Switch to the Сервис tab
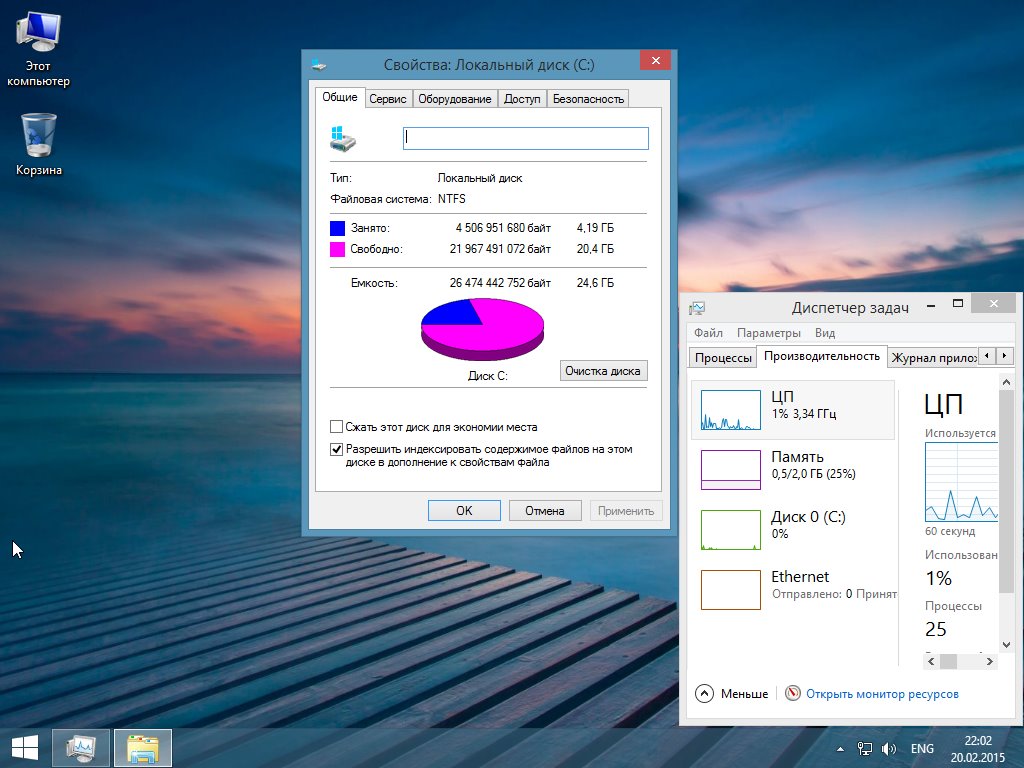Viewport: 1024px width, 768px height. [x=387, y=98]
